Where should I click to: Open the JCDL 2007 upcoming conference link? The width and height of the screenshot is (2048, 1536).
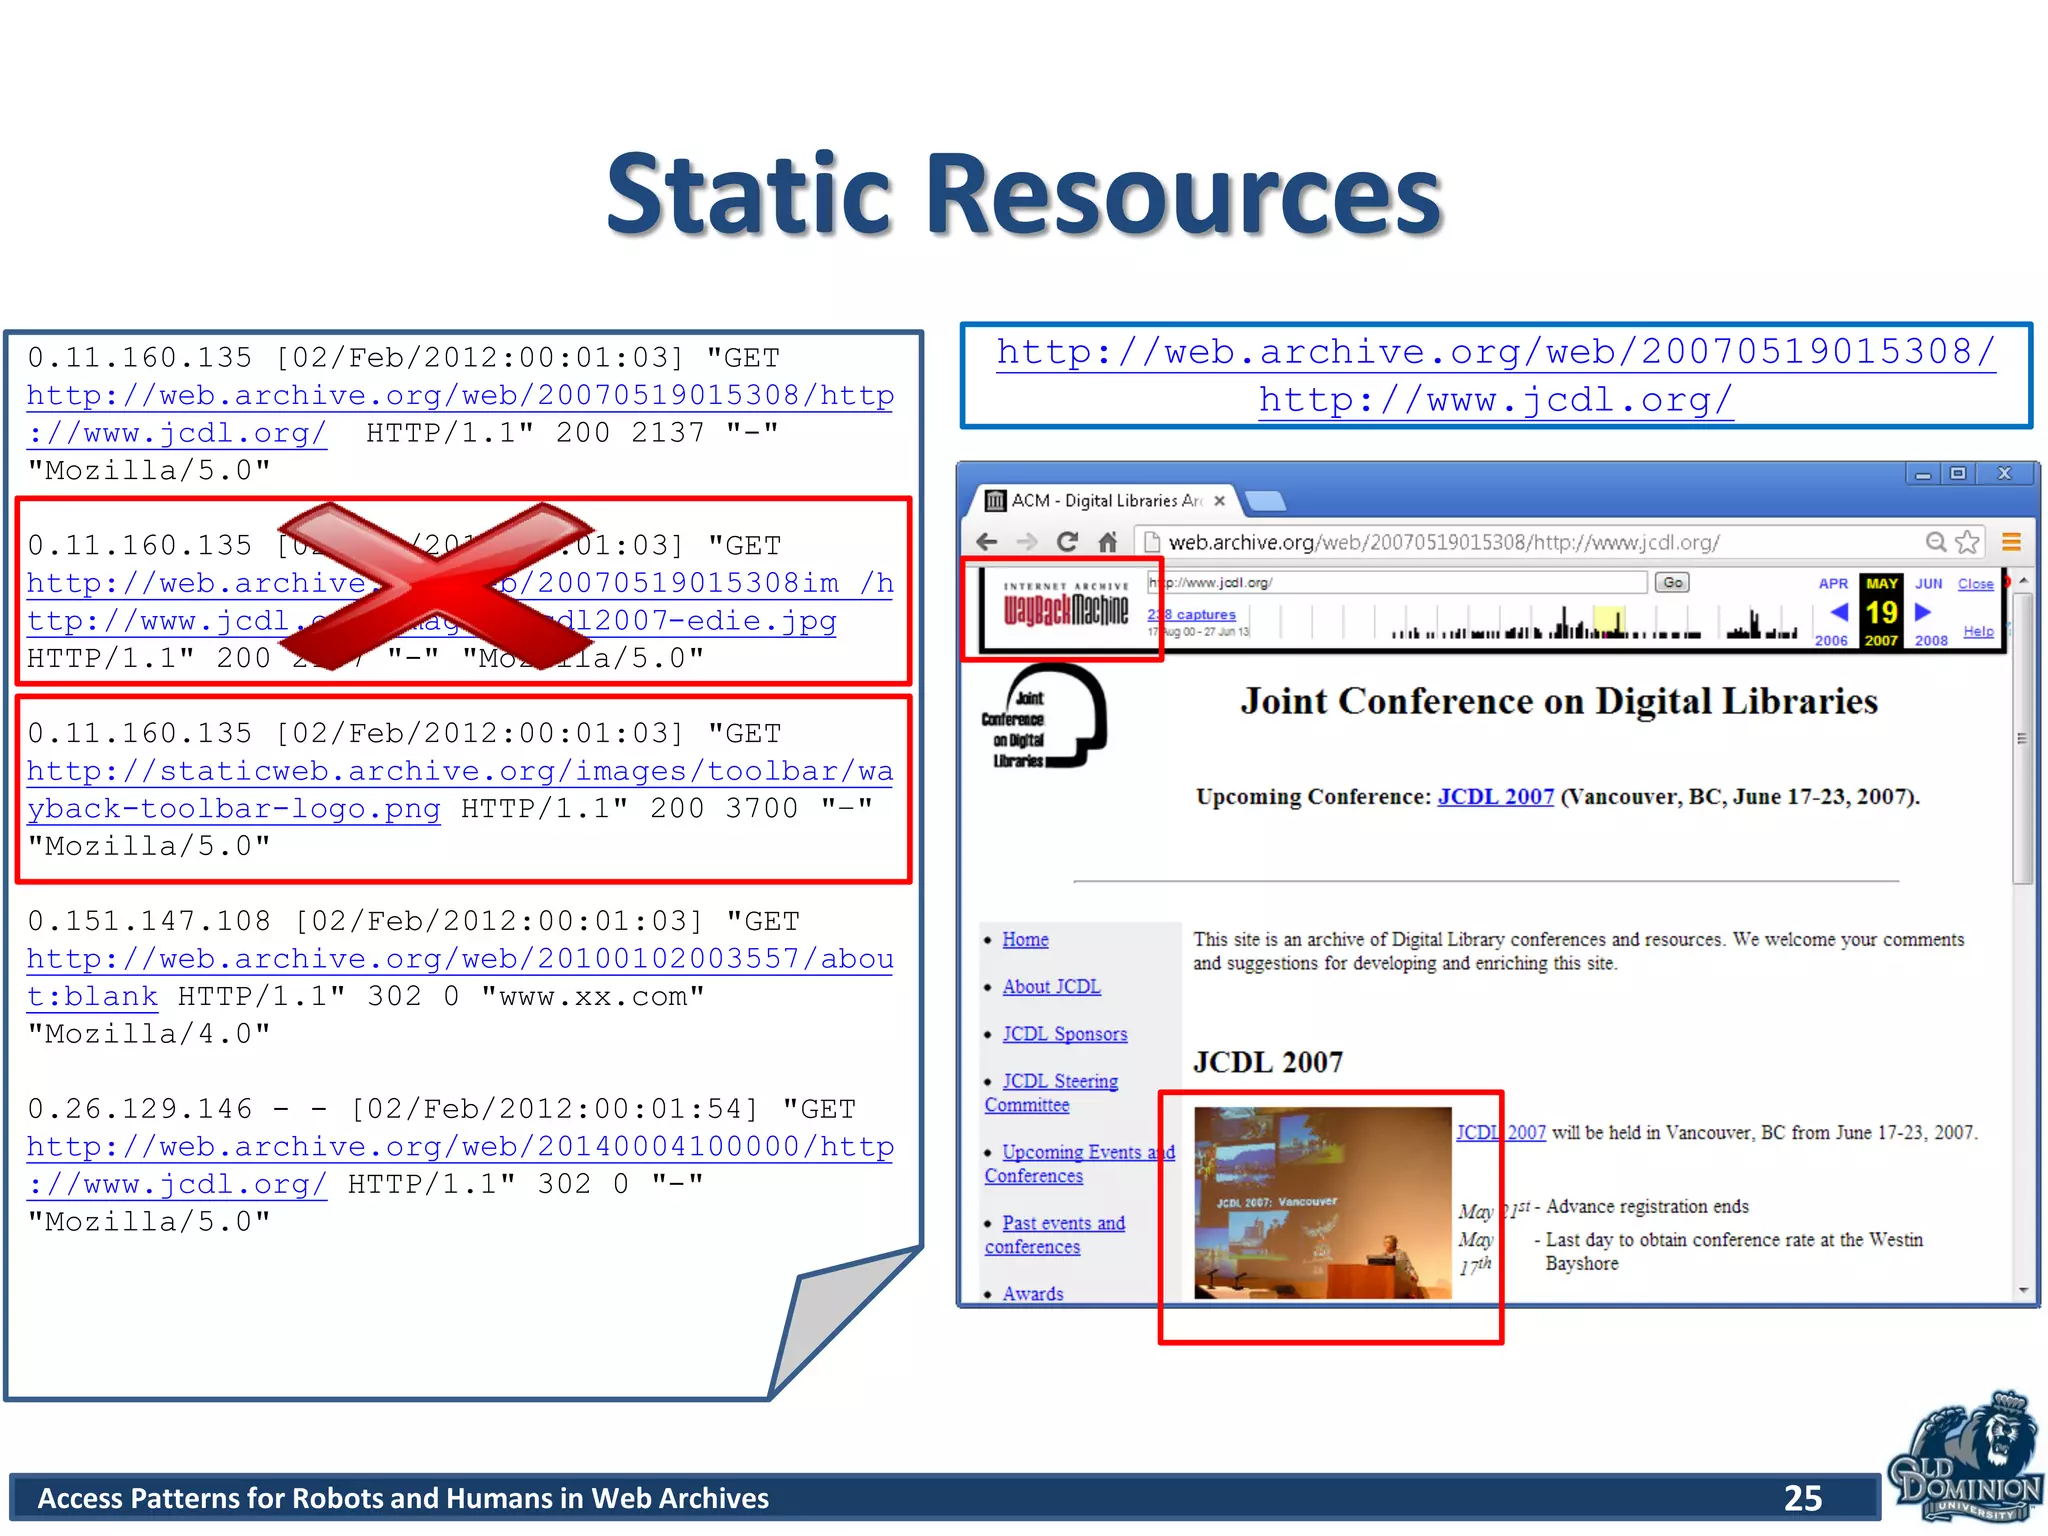click(1495, 797)
